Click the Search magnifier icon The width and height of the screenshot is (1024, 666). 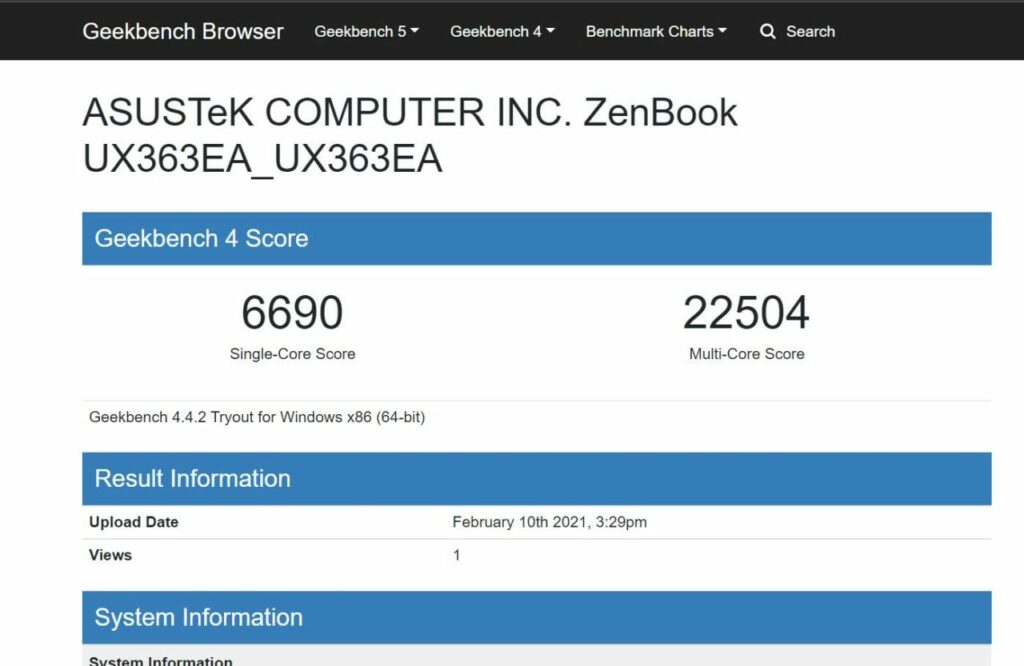click(768, 31)
